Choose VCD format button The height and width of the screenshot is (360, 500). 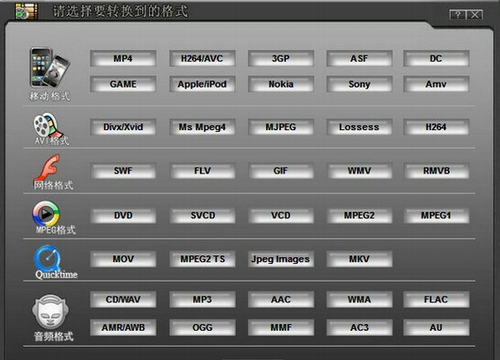point(281,215)
